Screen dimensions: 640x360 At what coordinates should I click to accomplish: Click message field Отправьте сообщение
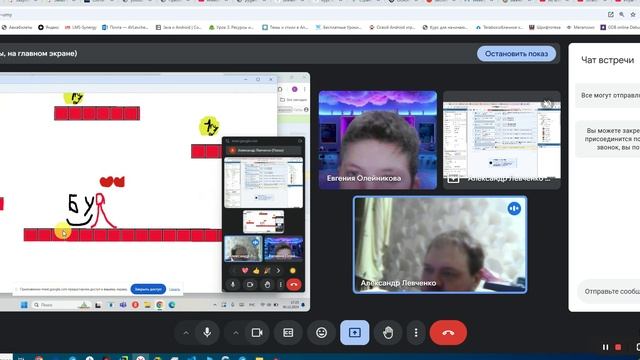[608, 291]
